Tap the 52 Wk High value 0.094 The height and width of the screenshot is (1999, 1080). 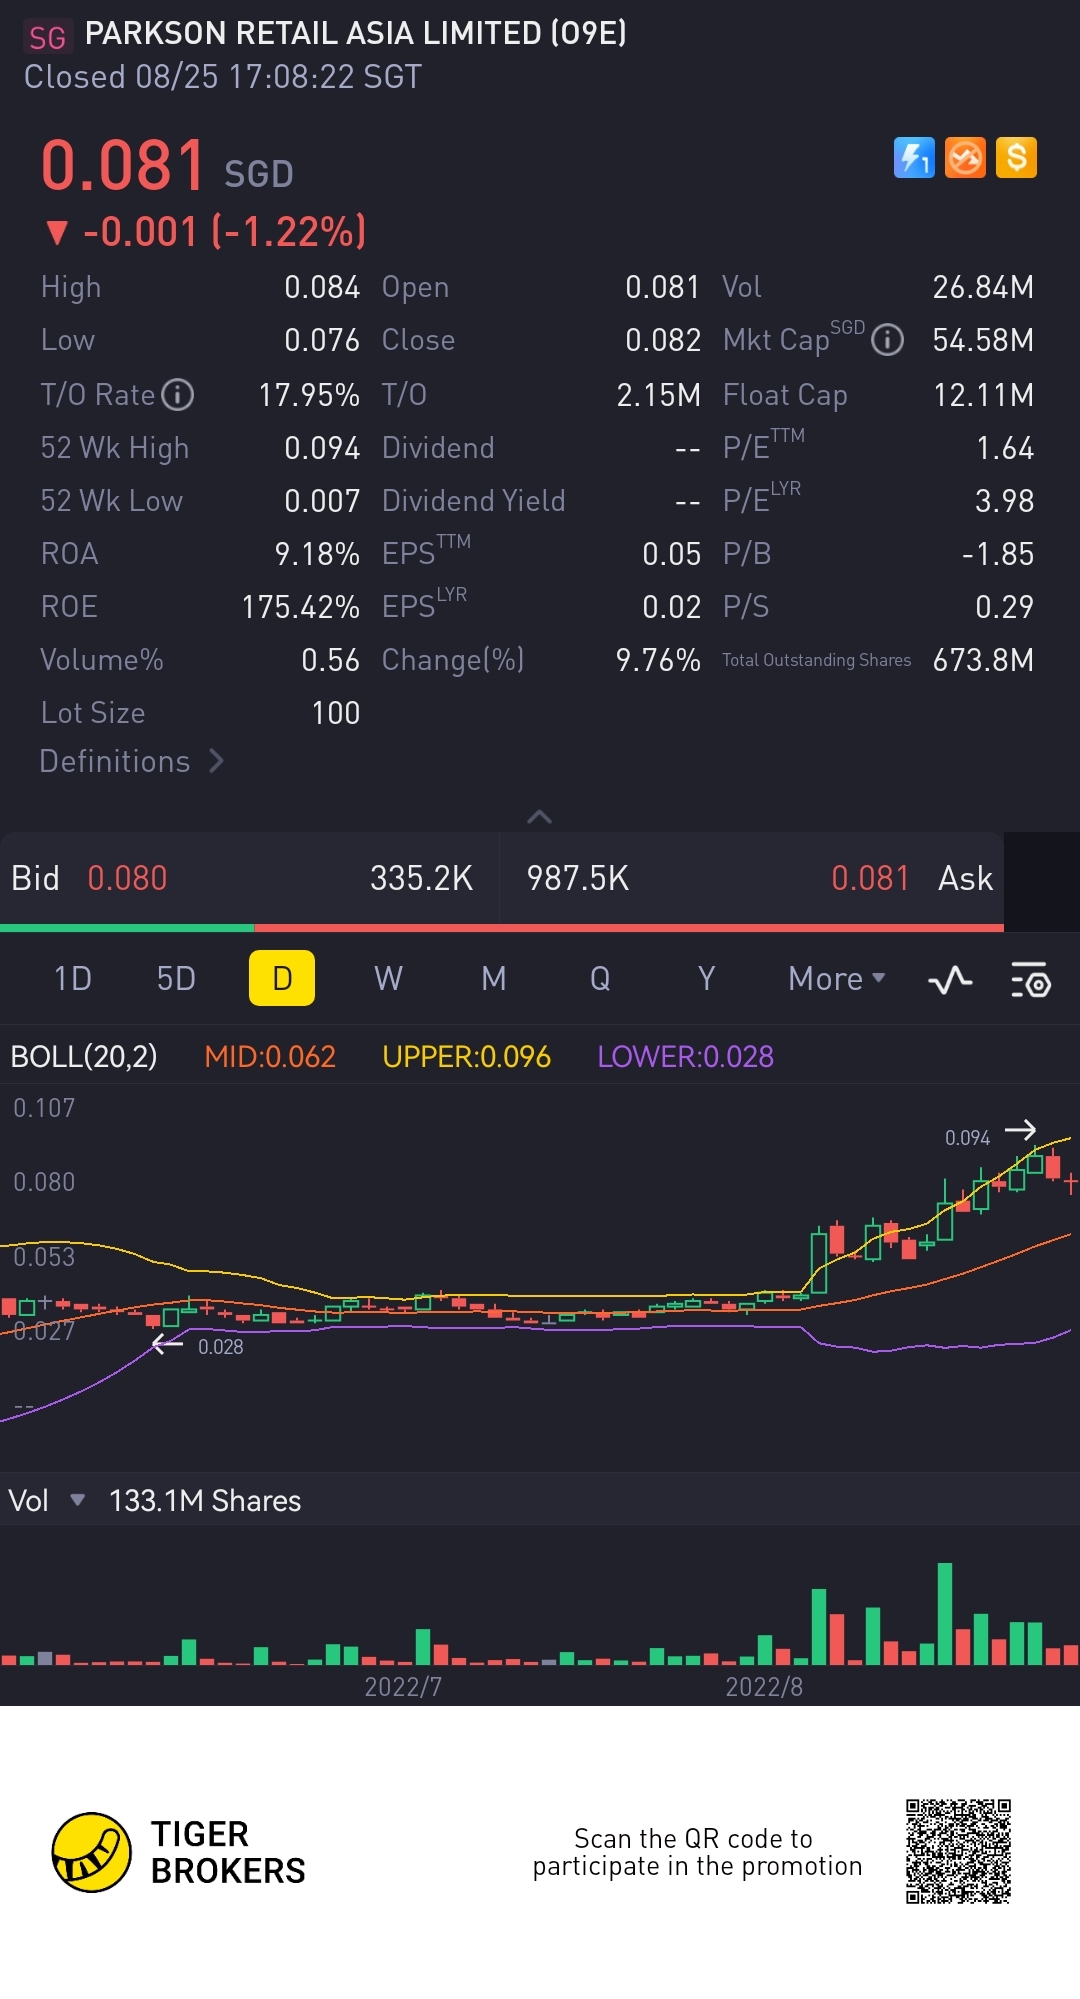(322, 448)
